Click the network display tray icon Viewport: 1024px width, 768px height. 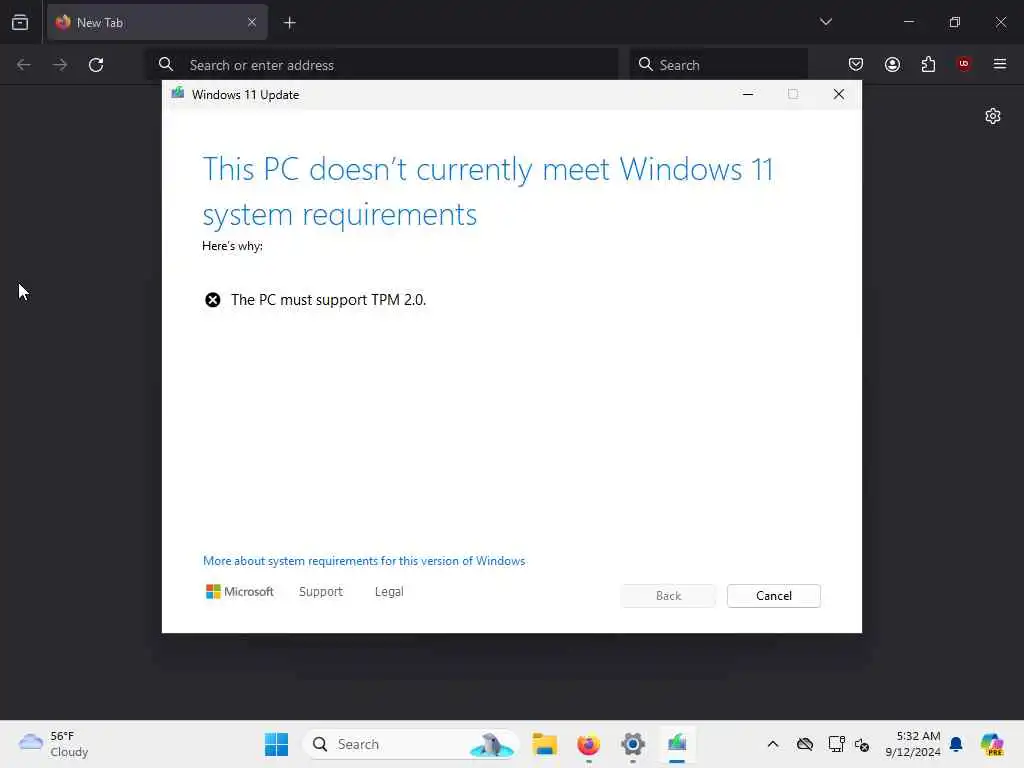coord(836,744)
